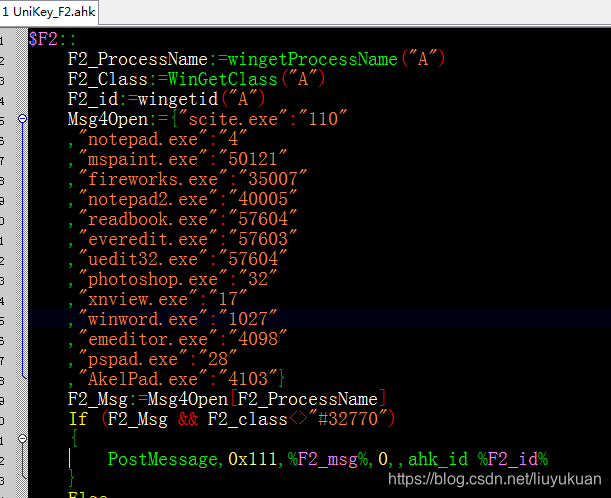Click F2_ProcessName variable on line two
The image size is (611, 498).
[138, 59]
